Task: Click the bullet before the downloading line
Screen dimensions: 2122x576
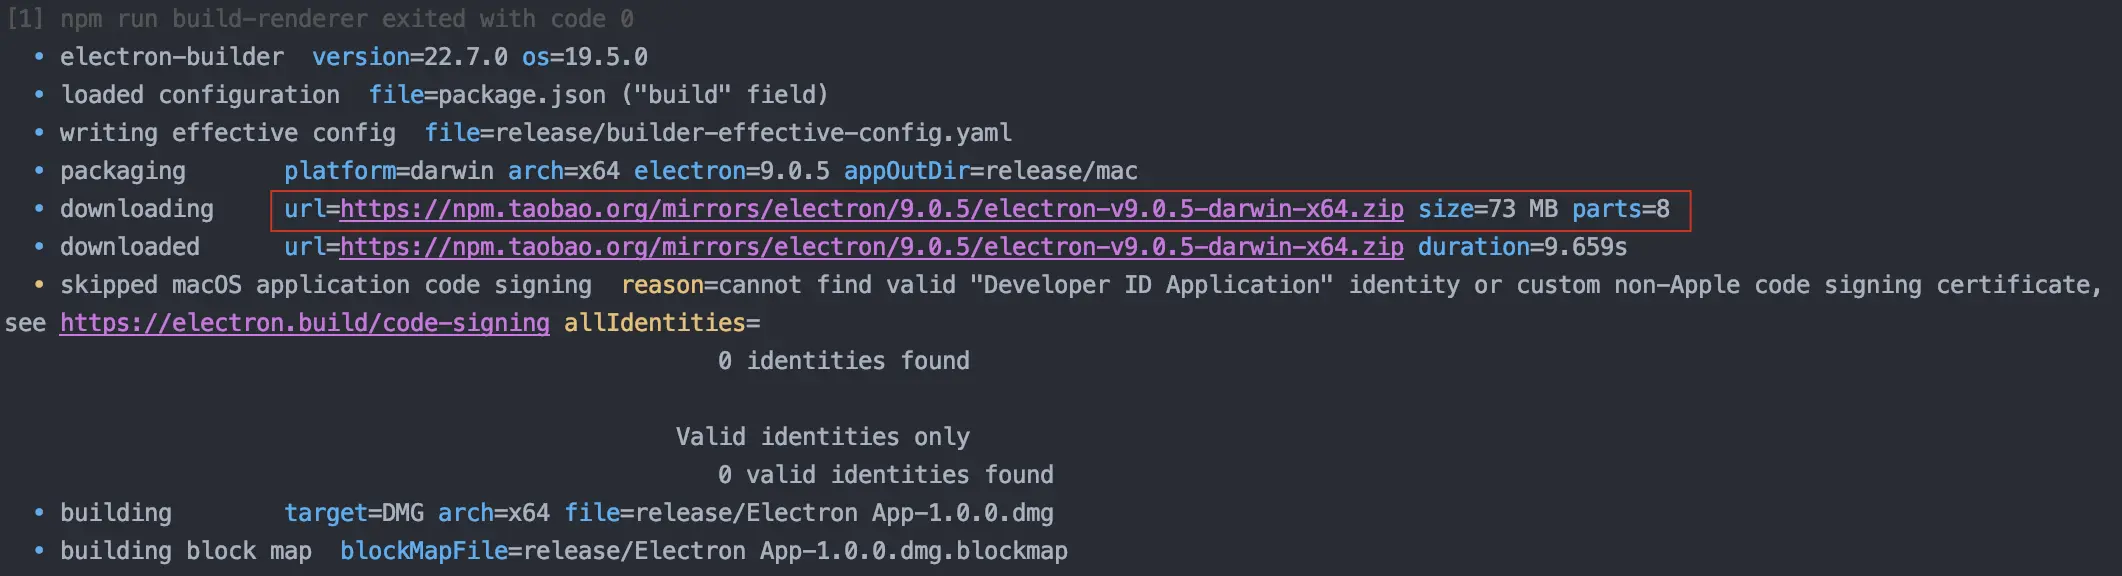Action: pos(39,209)
